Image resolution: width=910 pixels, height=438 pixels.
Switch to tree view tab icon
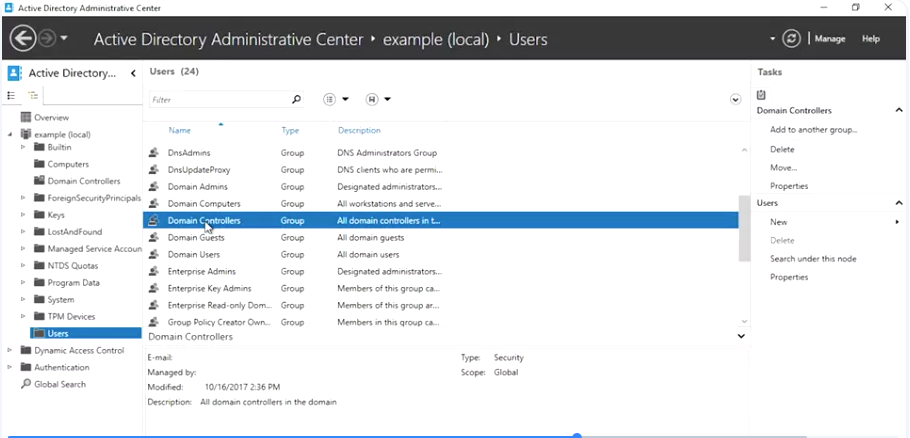click(32, 96)
